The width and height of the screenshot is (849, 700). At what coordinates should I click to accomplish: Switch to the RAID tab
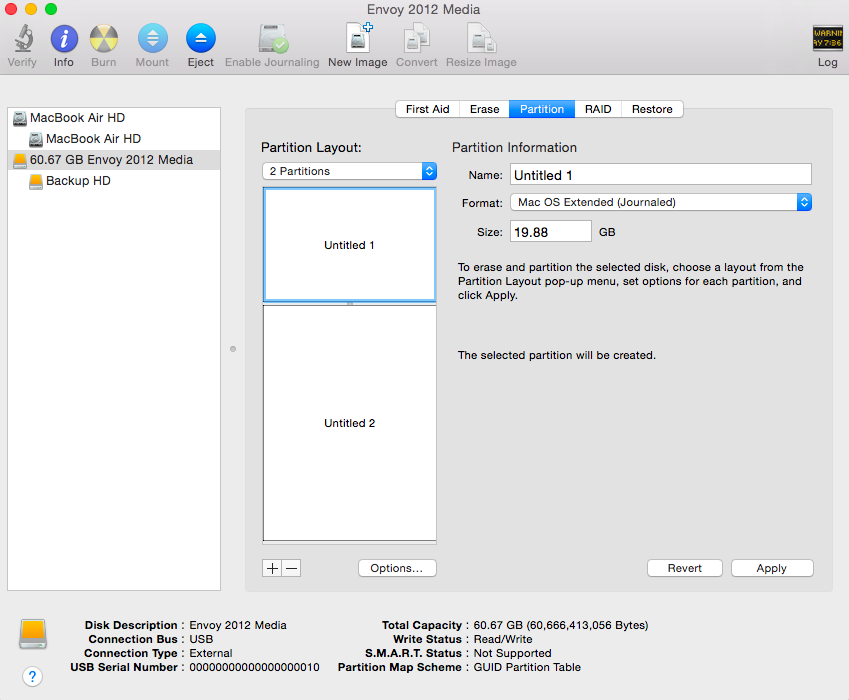pyautogui.click(x=598, y=109)
